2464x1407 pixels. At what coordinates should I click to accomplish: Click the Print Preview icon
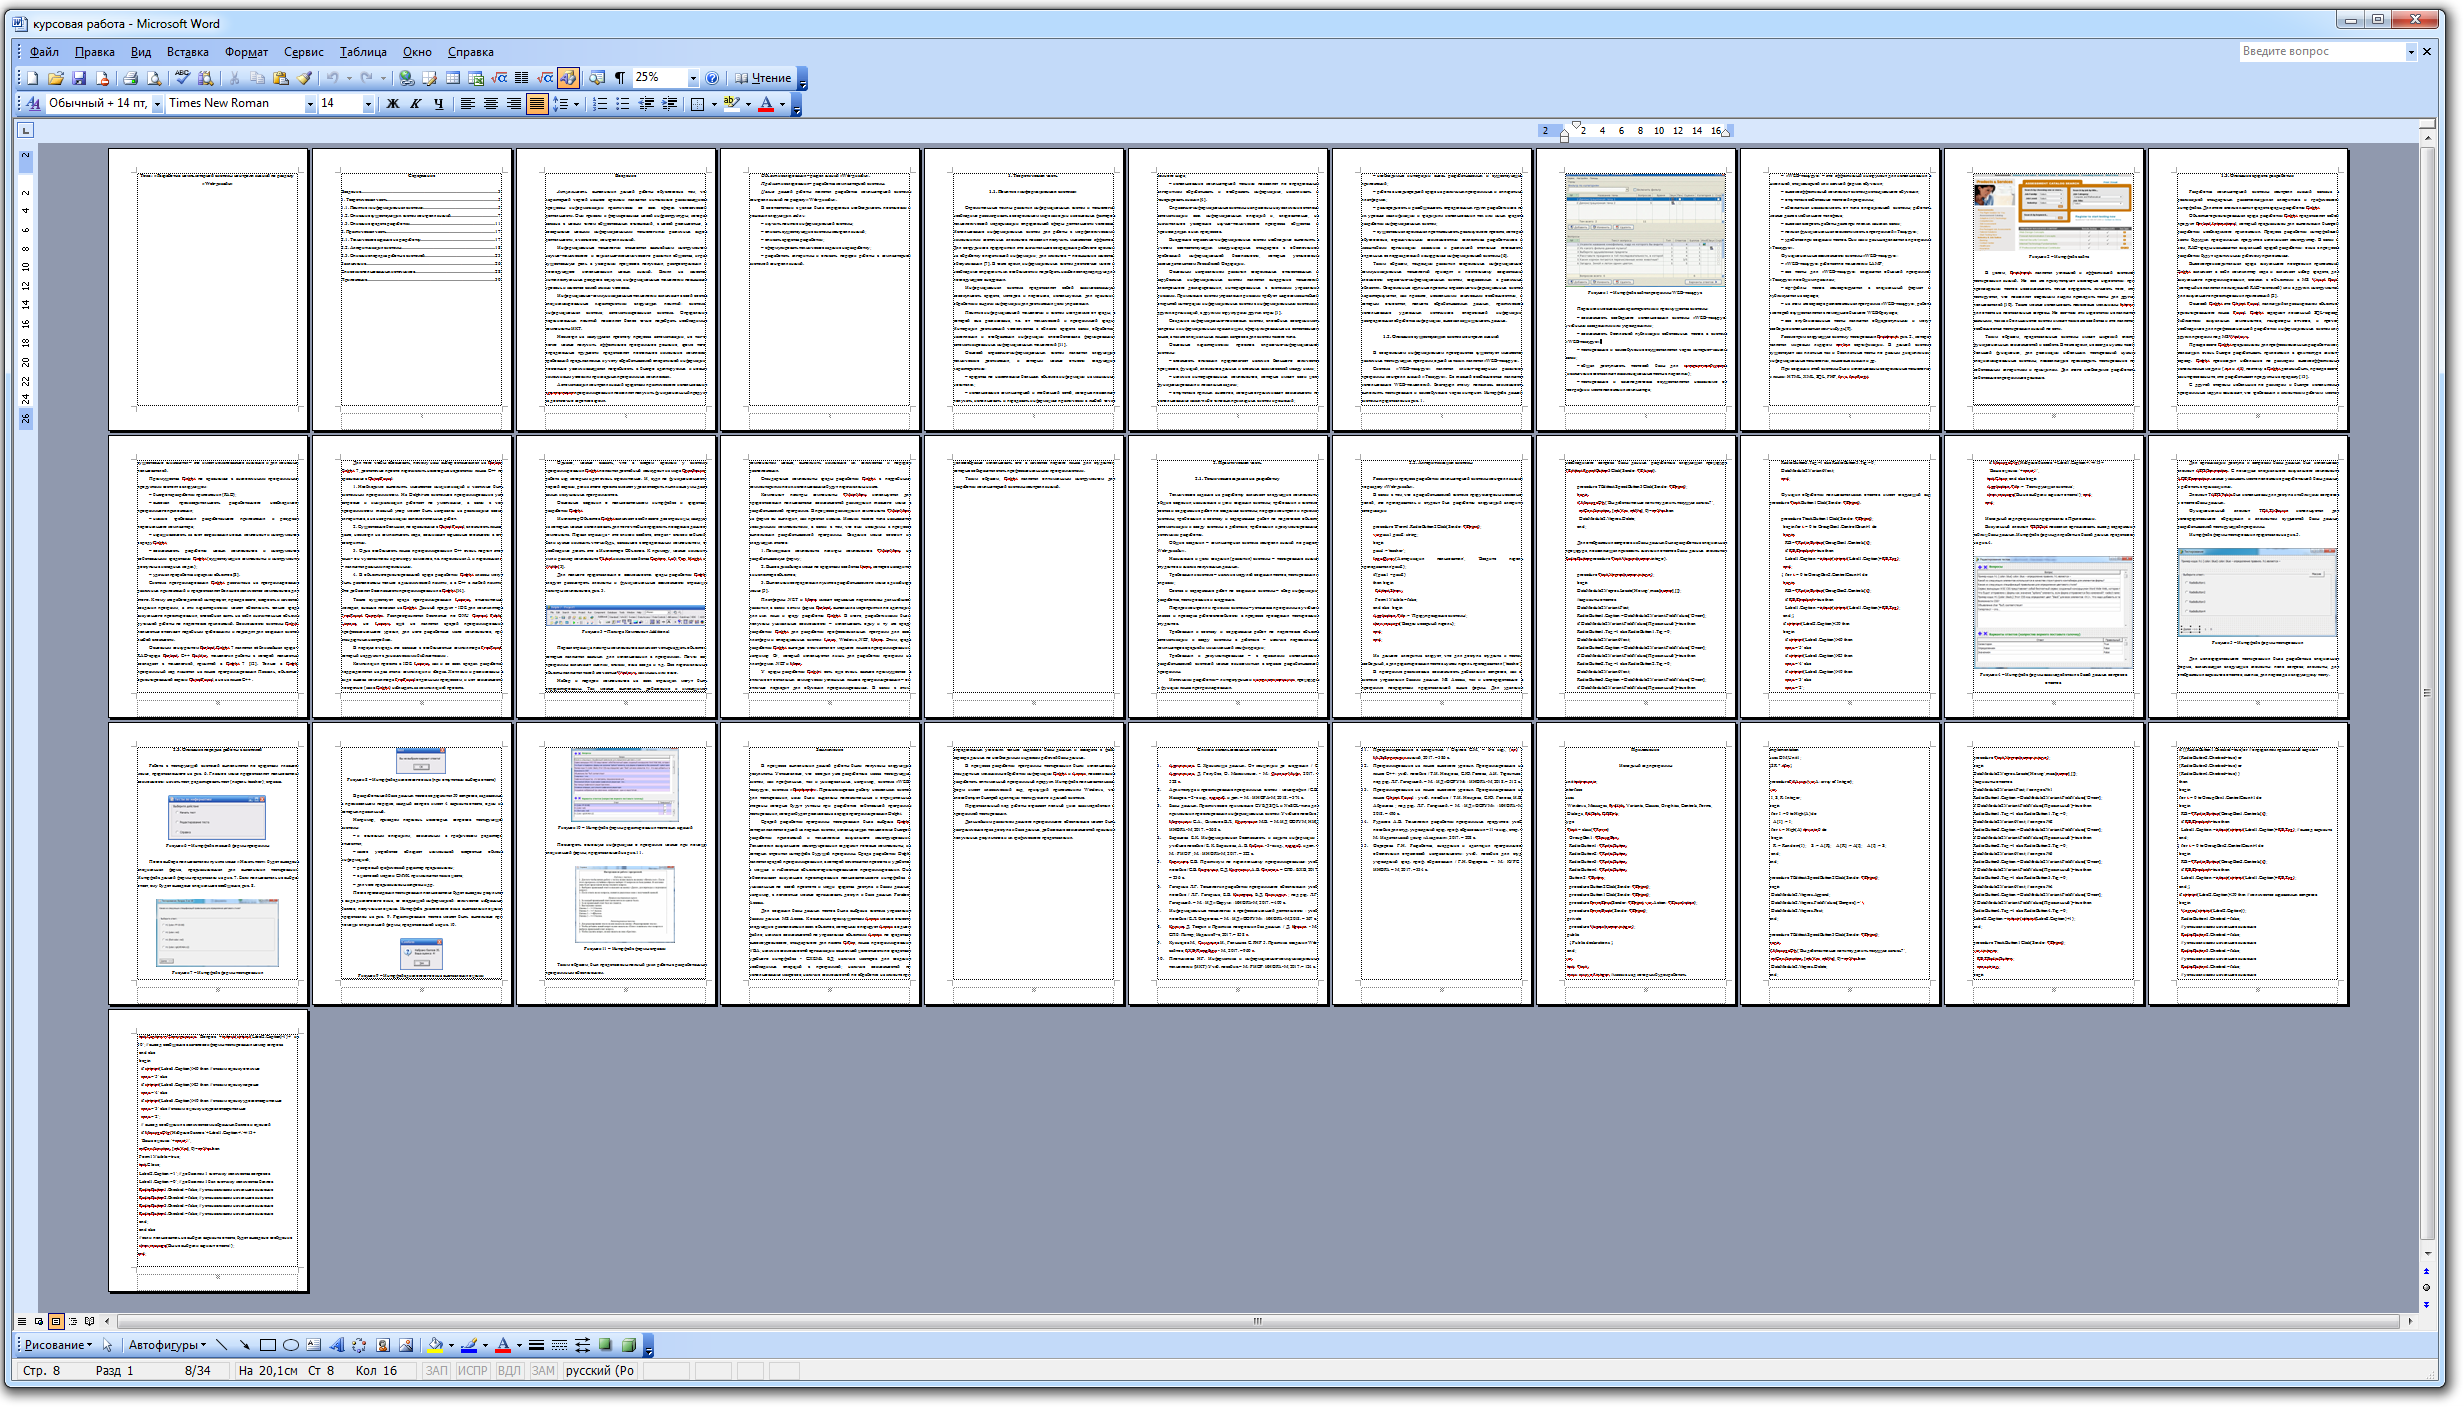pos(154,78)
